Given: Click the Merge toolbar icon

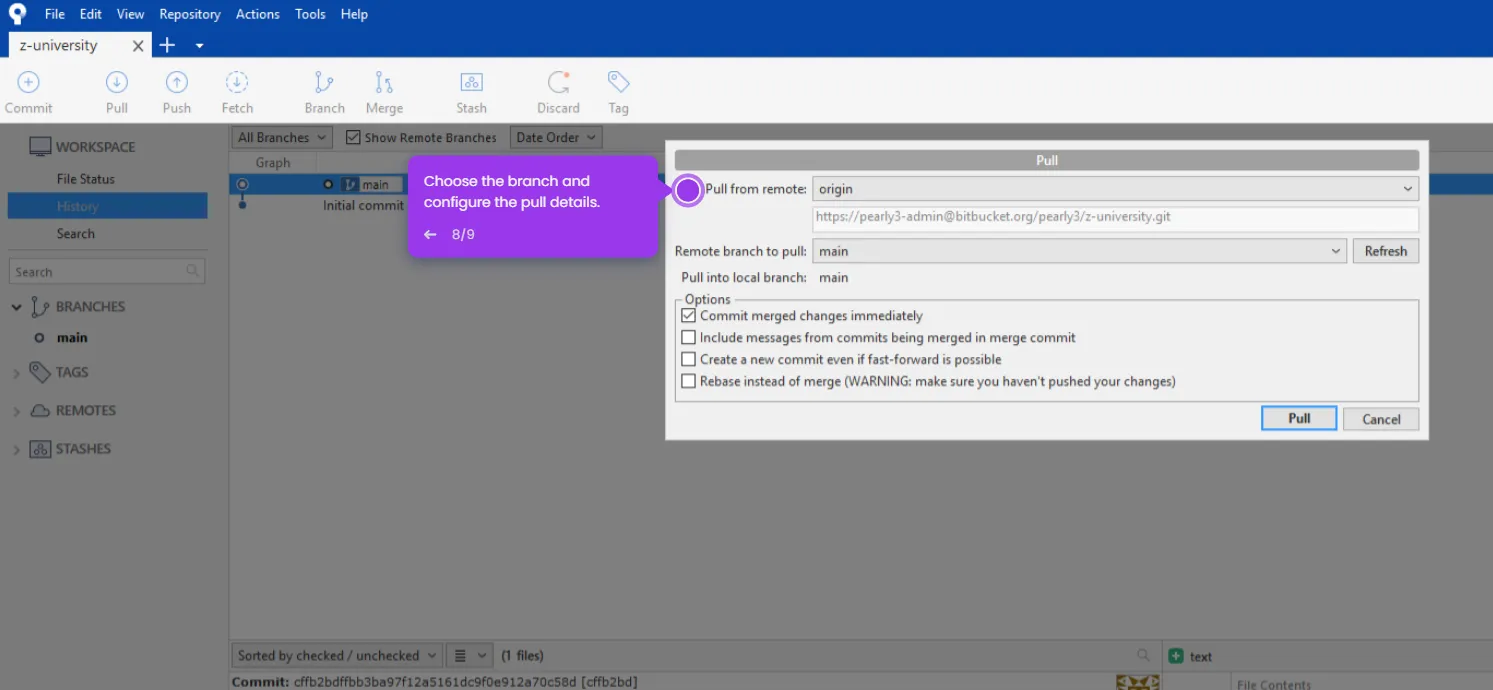Looking at the screenshot, I should pos(384,83).
